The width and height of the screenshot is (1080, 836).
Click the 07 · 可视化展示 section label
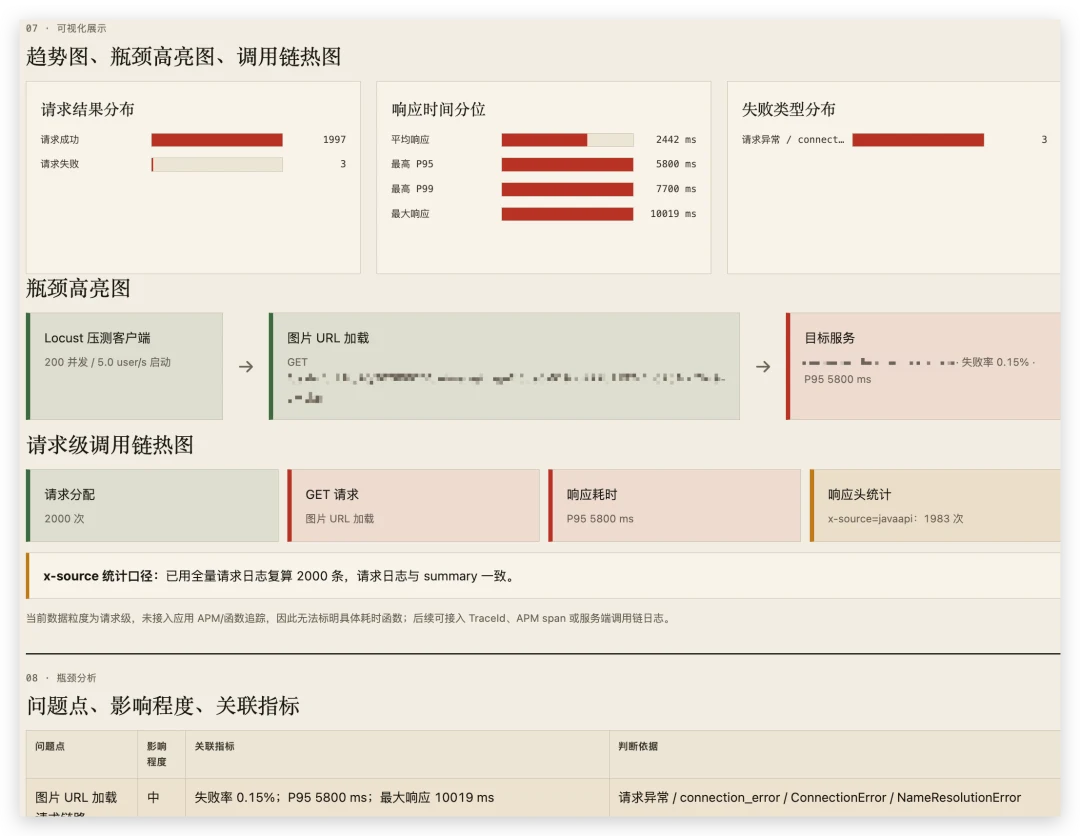pos(66,28)
